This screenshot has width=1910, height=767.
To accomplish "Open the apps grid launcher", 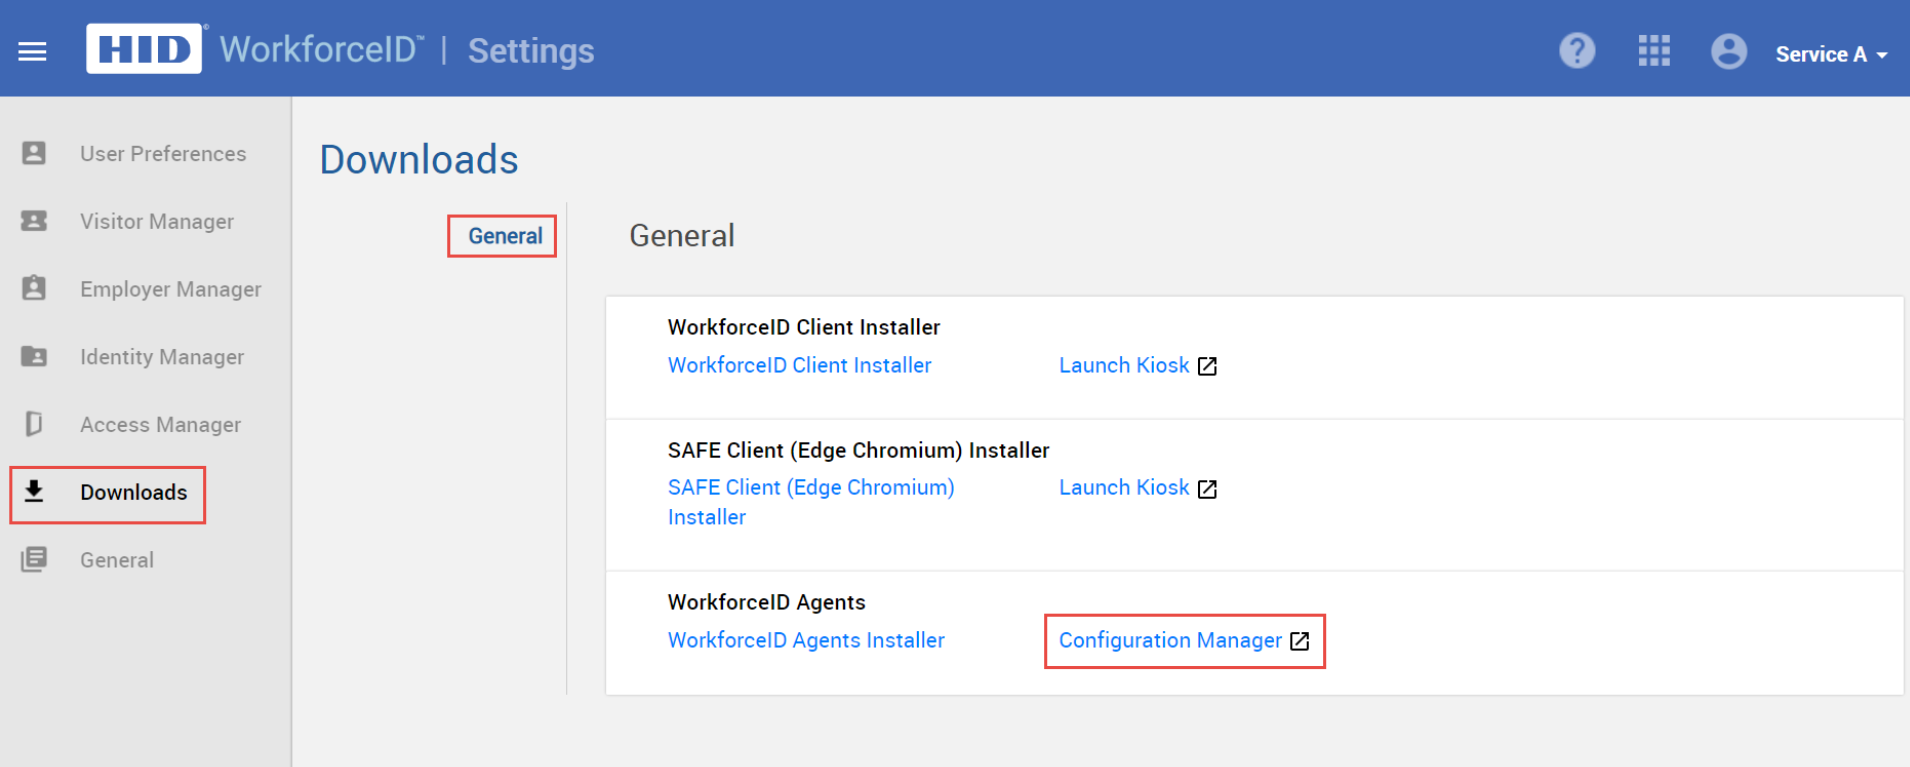I will (1654, 51).
